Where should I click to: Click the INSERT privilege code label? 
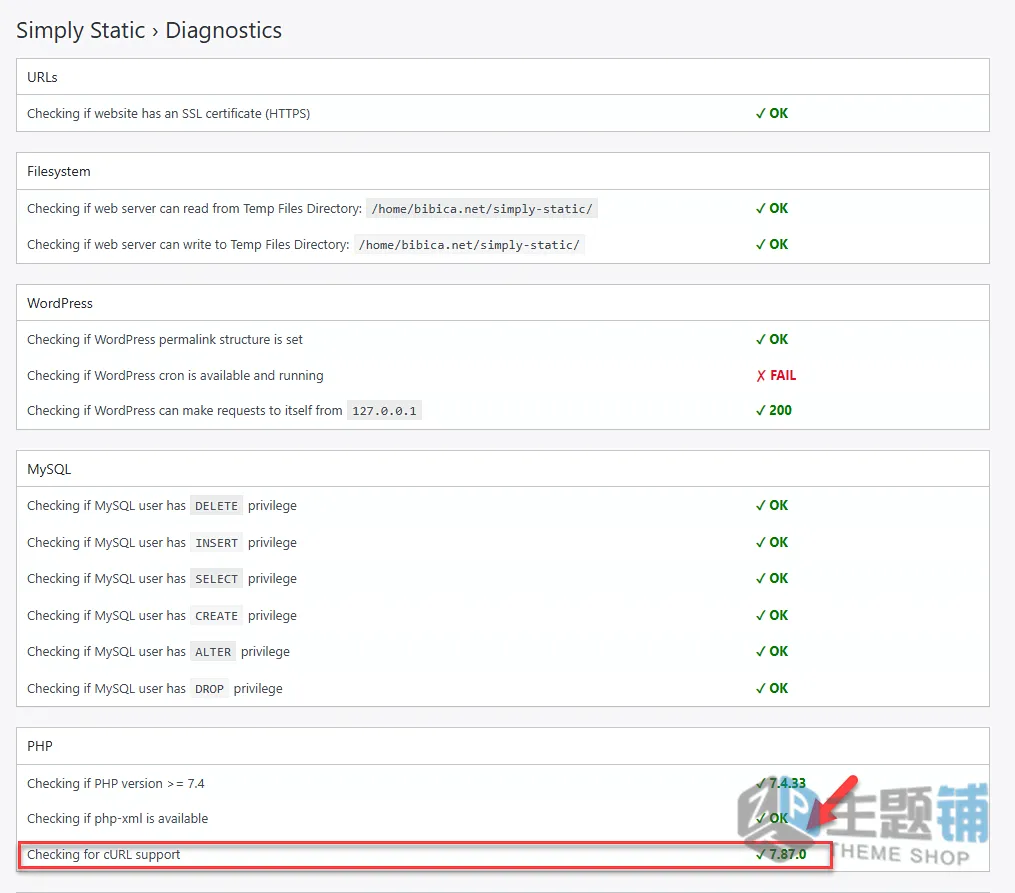216,542
